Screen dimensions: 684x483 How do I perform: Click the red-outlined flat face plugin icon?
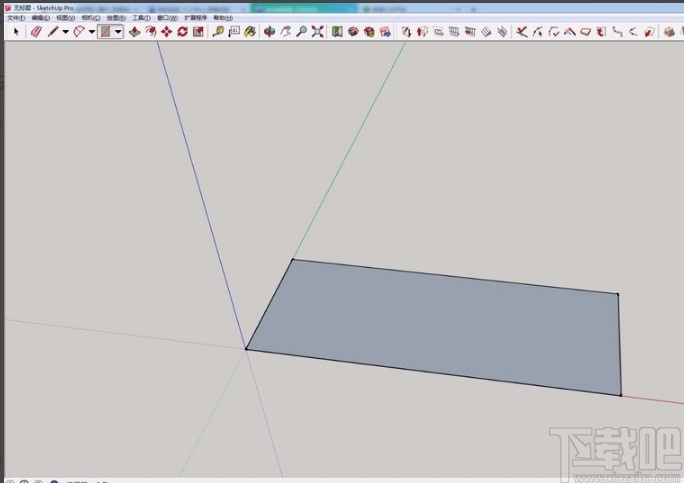point(585,31)
